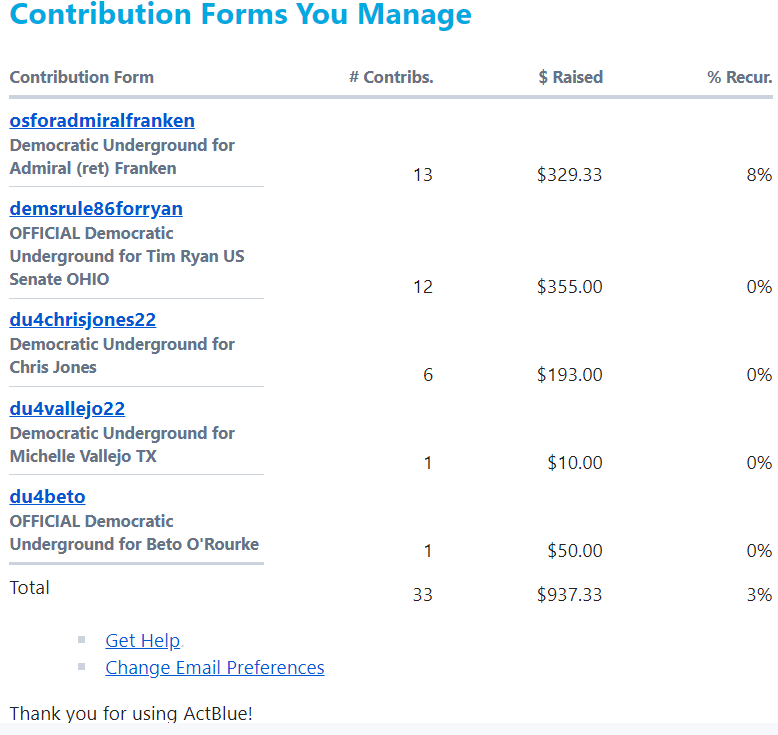Click the total contributions count 33

(x=422, y=595)
